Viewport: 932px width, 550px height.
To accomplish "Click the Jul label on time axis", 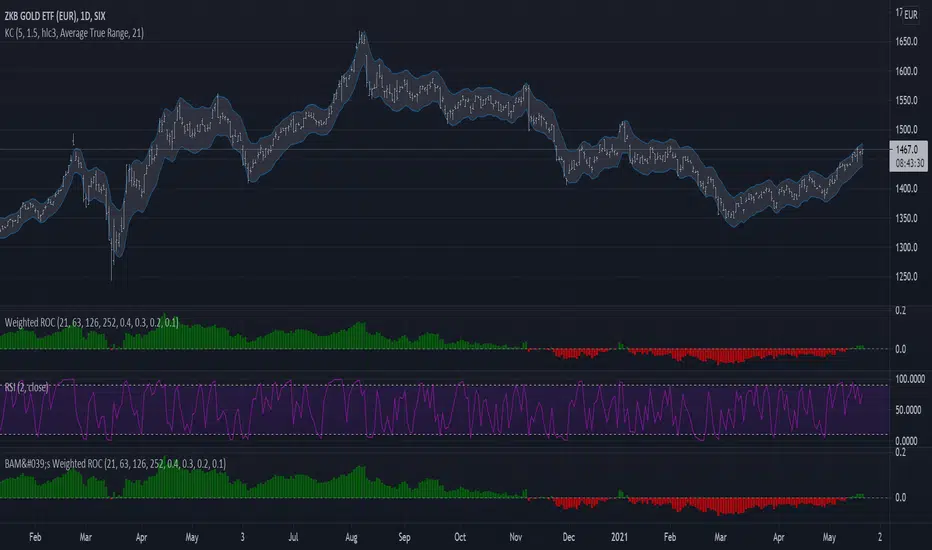I will tap(293, 538).
